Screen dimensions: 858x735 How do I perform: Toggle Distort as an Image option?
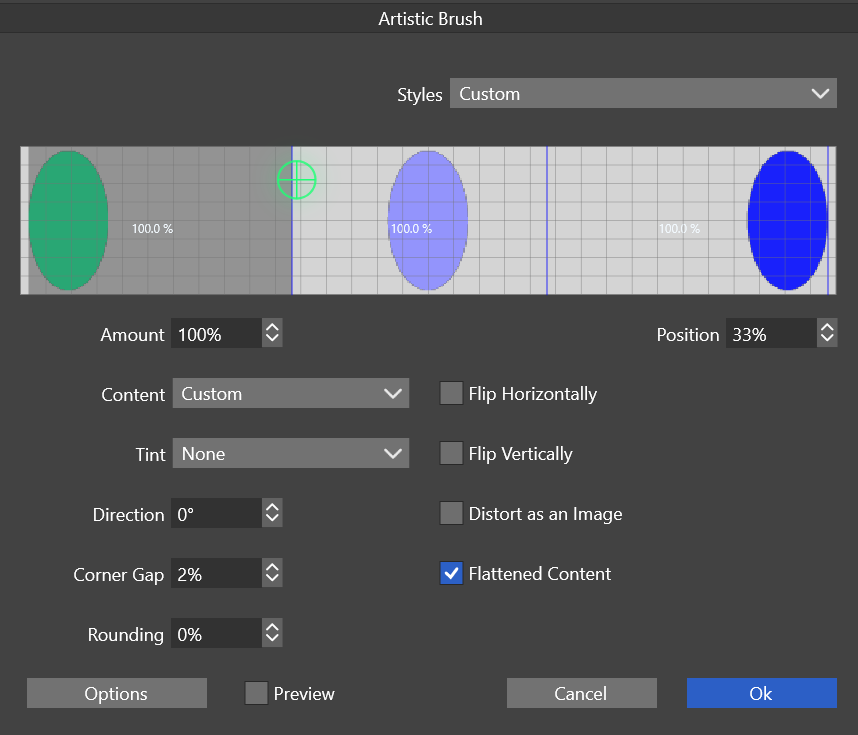tap(451, 513)
